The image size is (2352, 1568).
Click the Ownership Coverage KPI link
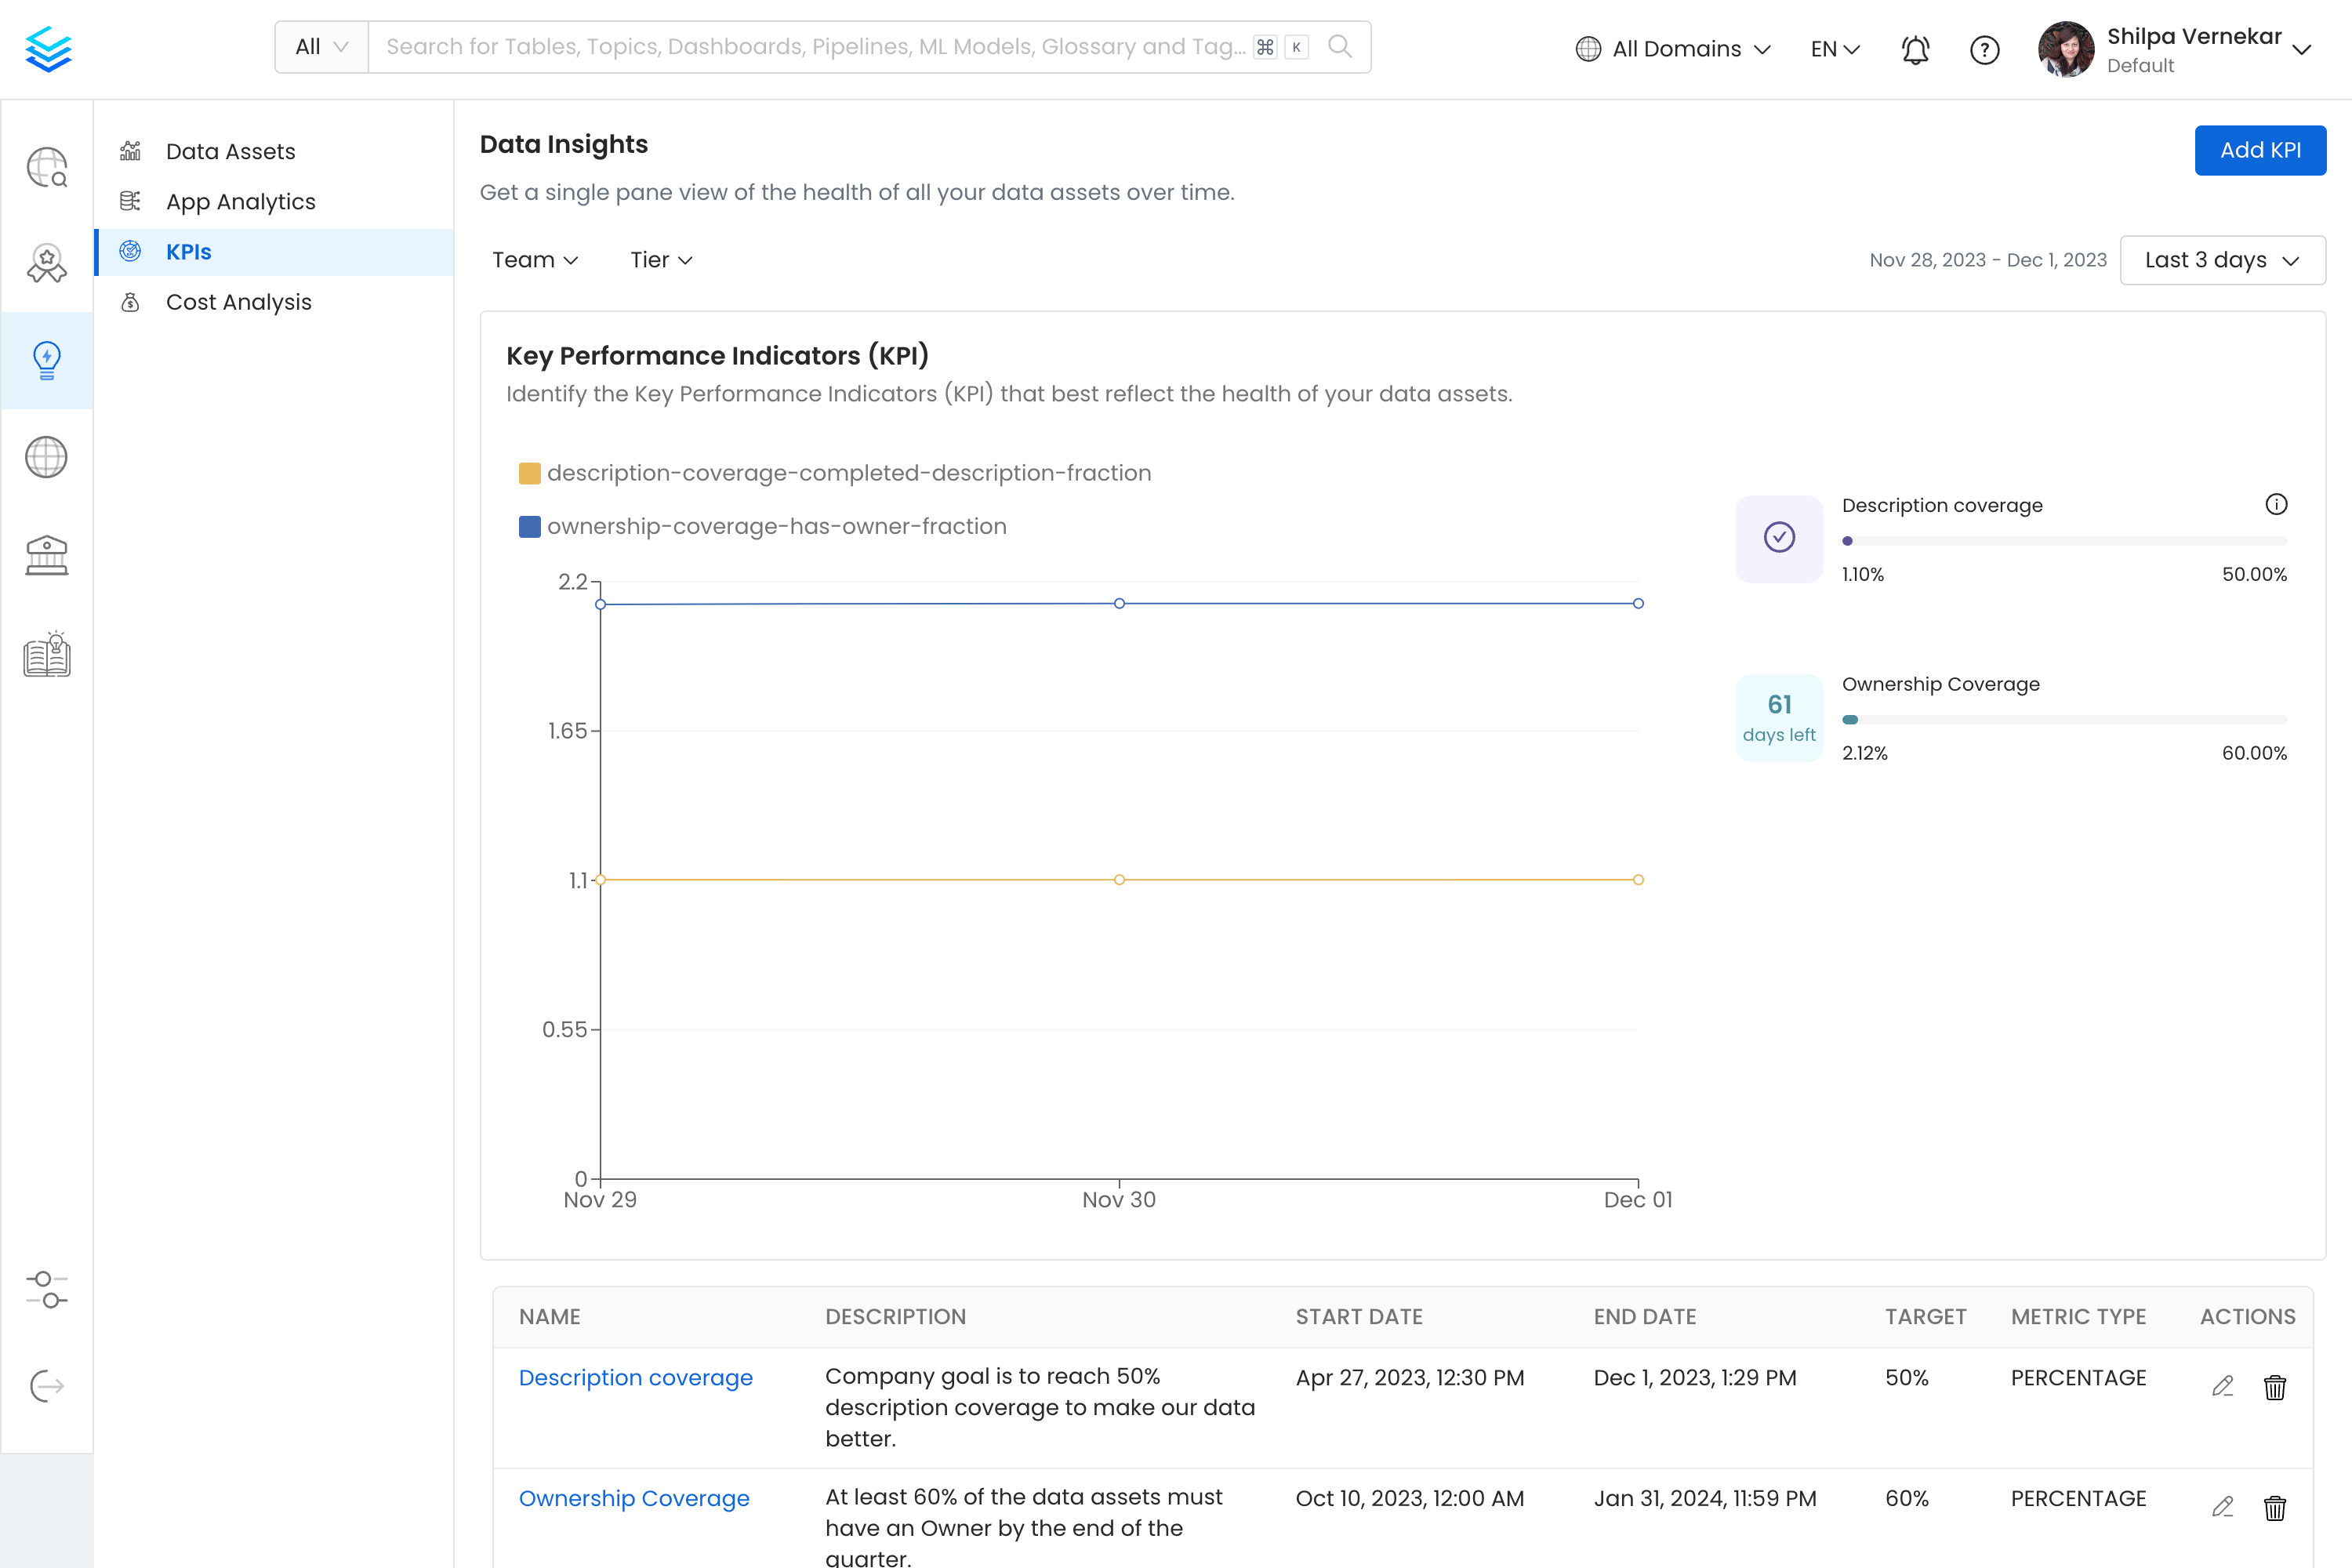(633, 1500)
